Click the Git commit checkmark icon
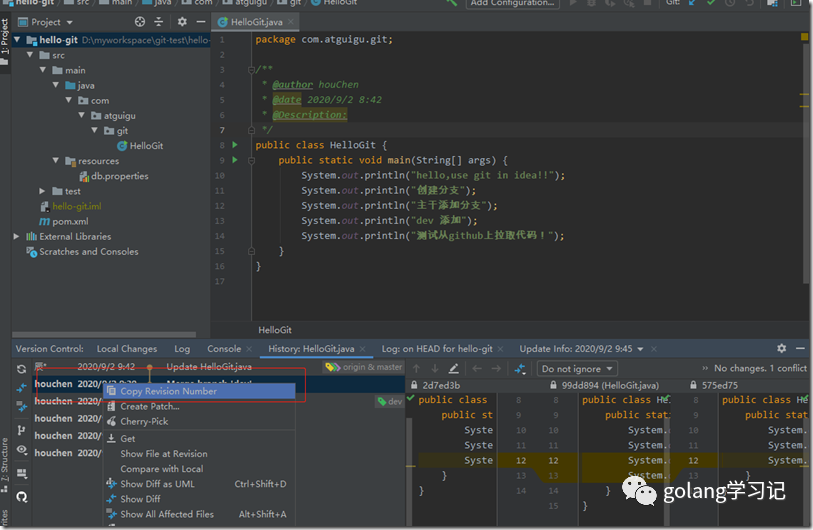 [x=711, y=3]
